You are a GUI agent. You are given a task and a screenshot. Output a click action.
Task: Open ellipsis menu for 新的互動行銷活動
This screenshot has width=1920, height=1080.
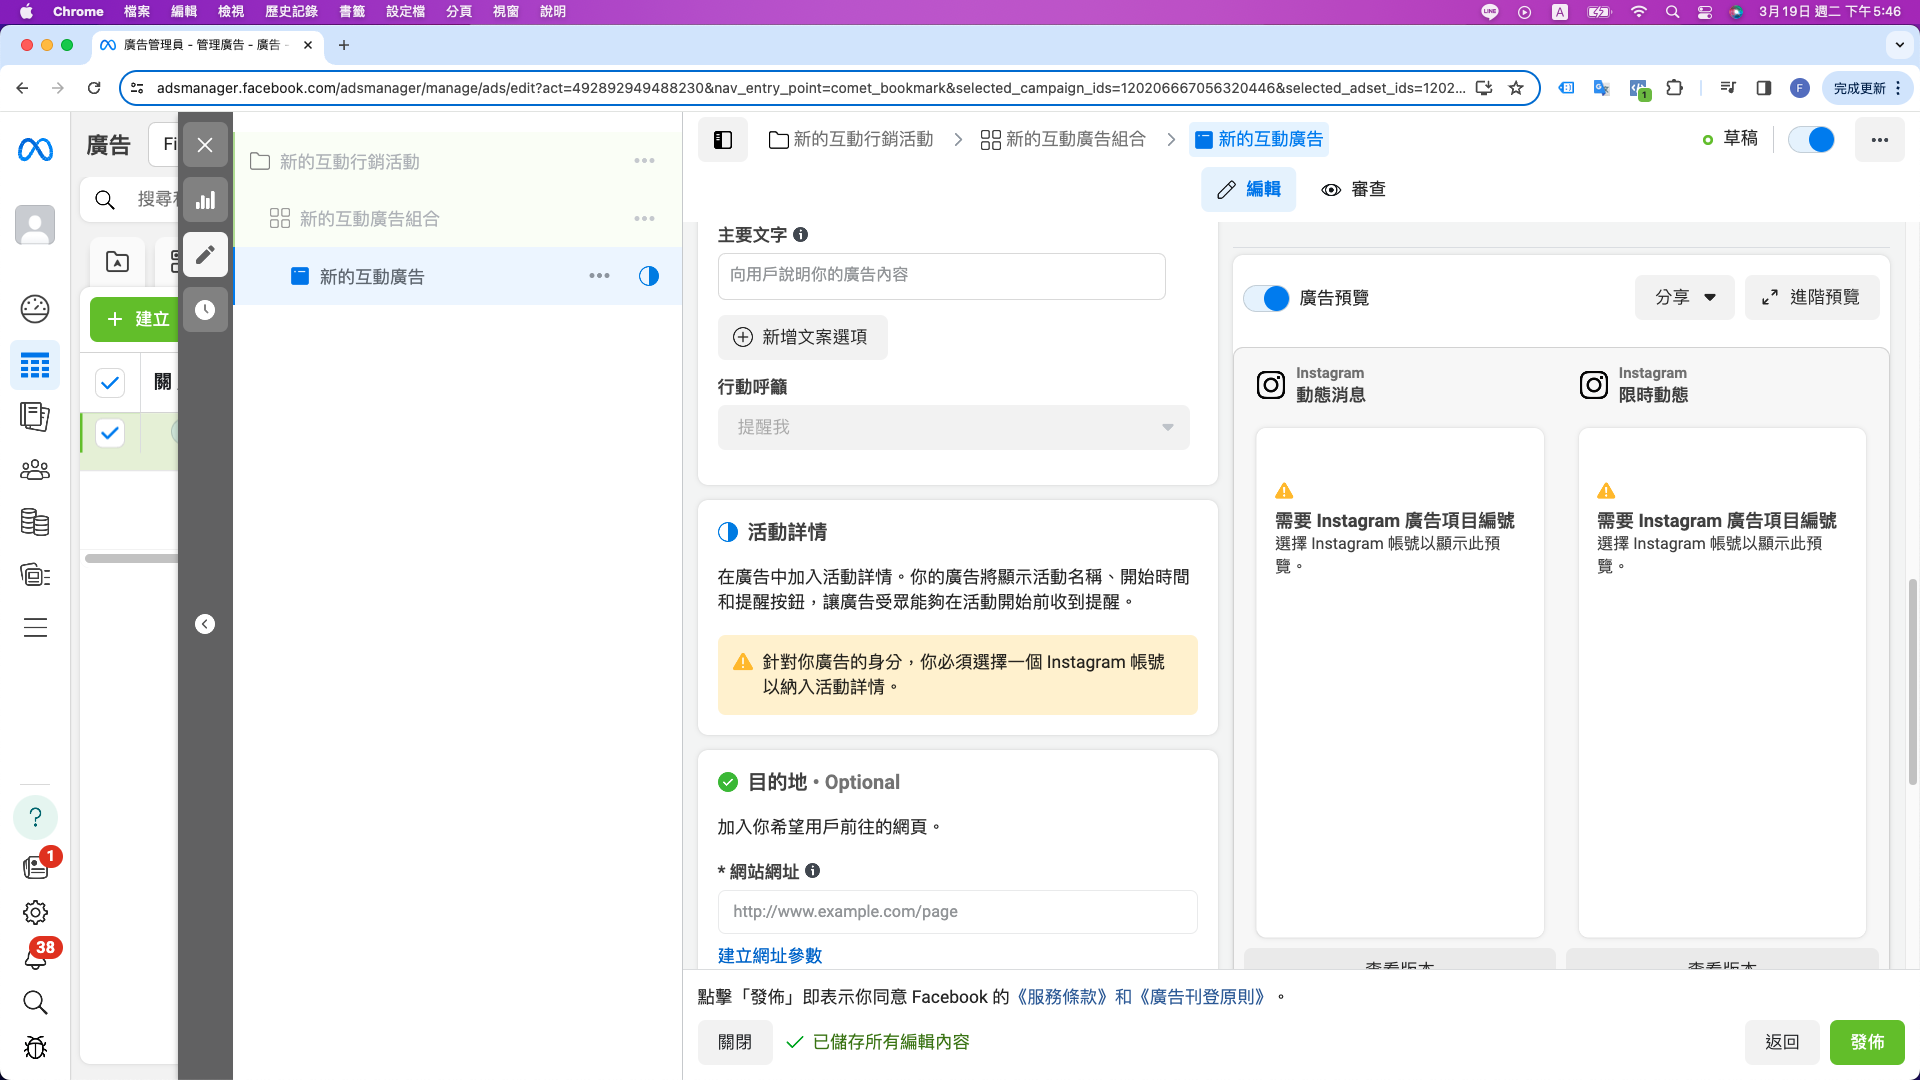click(x=645, y=161)
